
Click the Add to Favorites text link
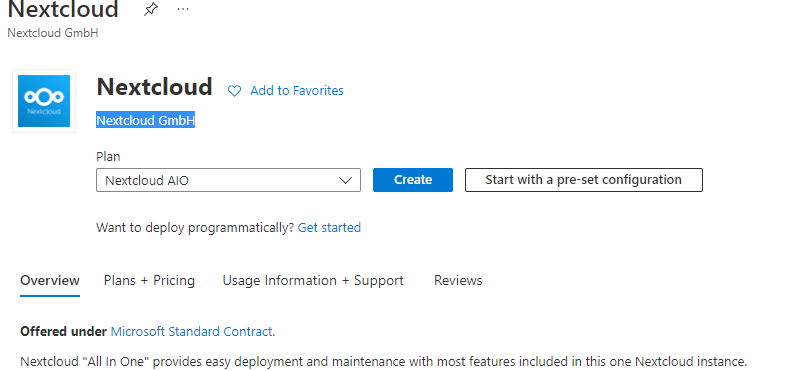pos(297,91)
